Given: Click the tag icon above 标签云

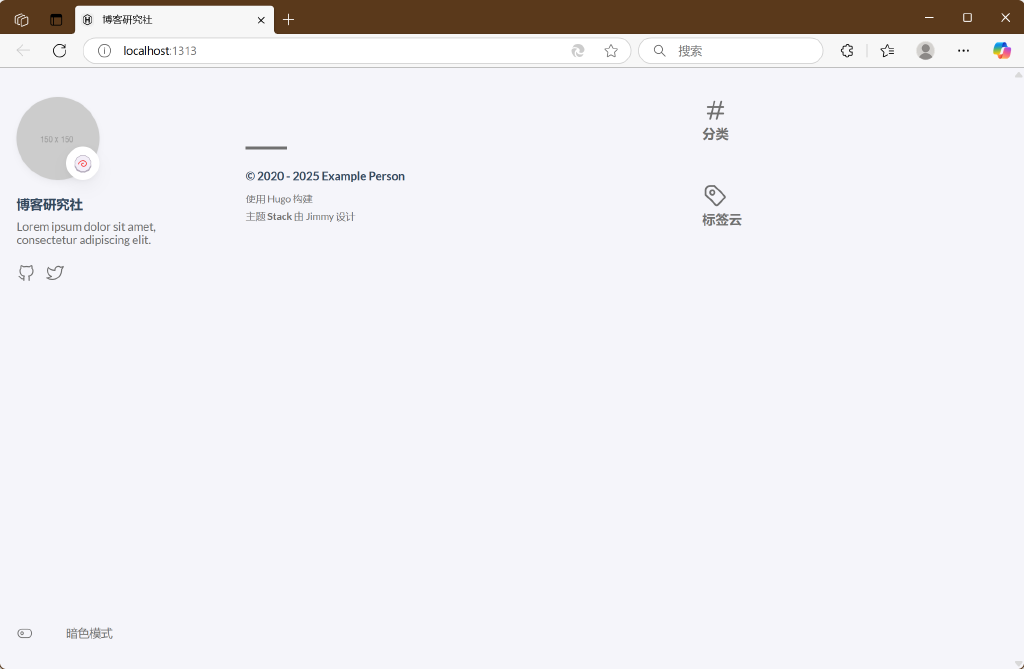Looking at the screenshot, I should 713,196.
